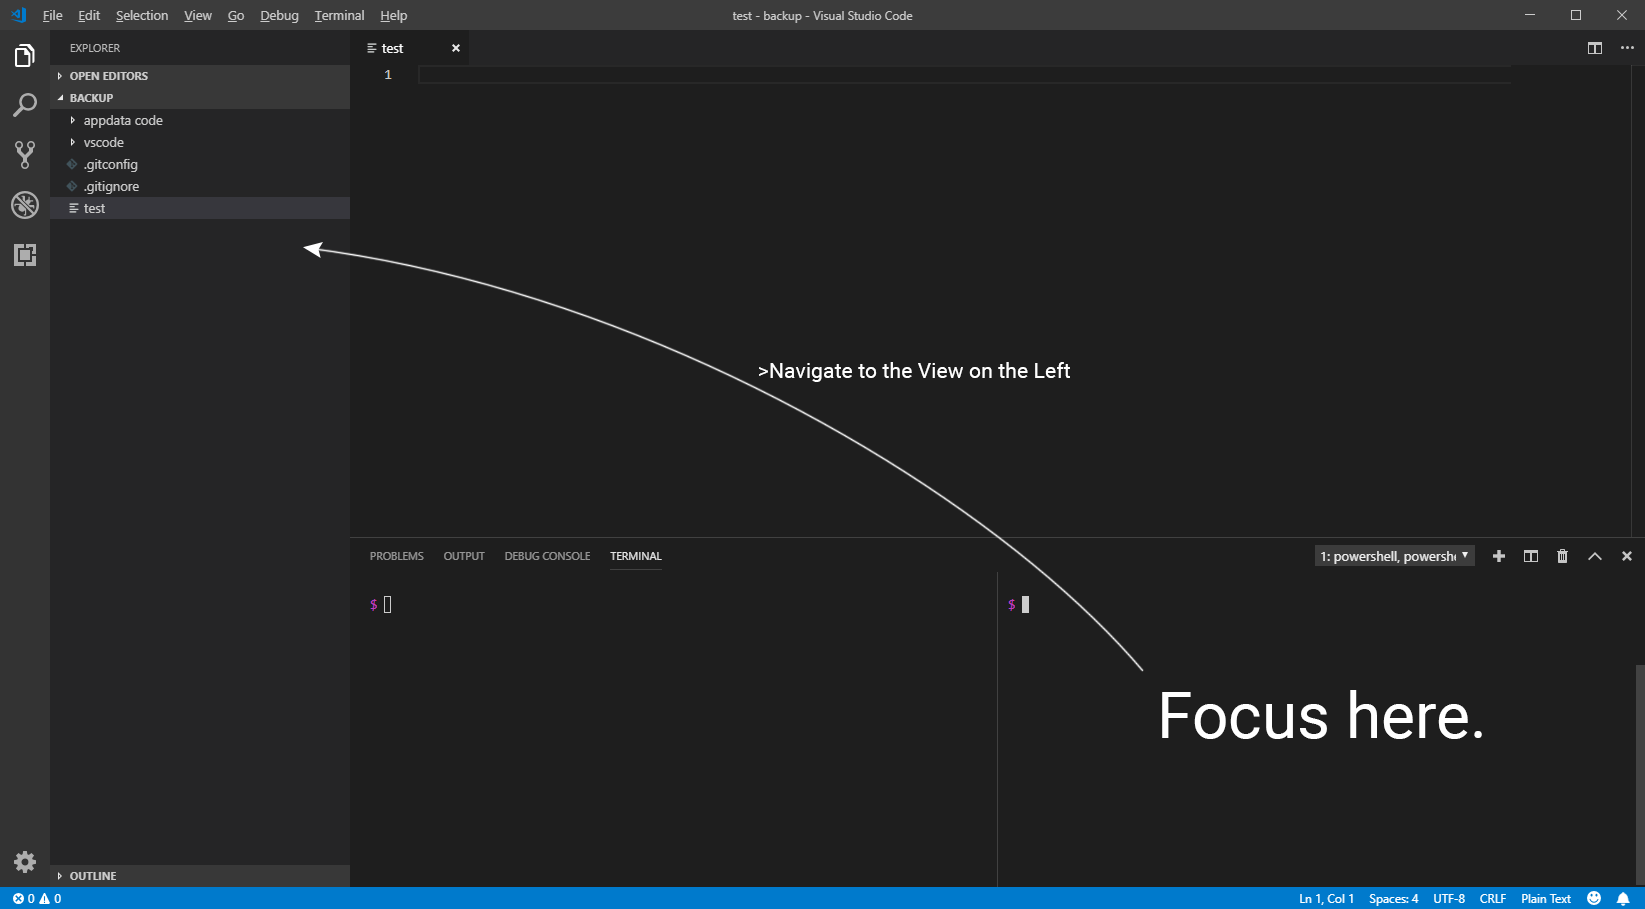The image size is (1645, 909).
Task: Open the Selection menu
Action: (142, 15)
